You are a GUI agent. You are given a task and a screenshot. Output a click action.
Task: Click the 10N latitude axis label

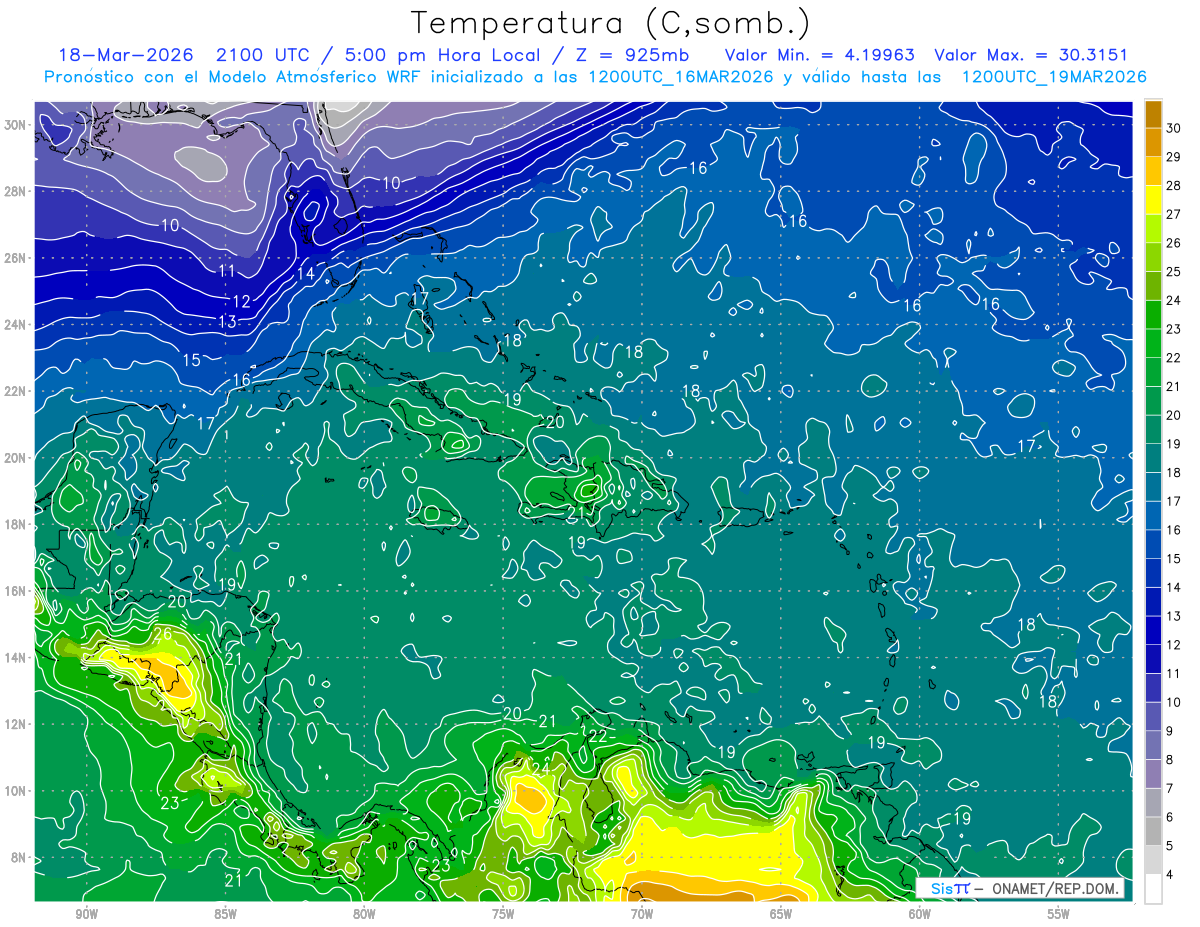tap(15, 790)
